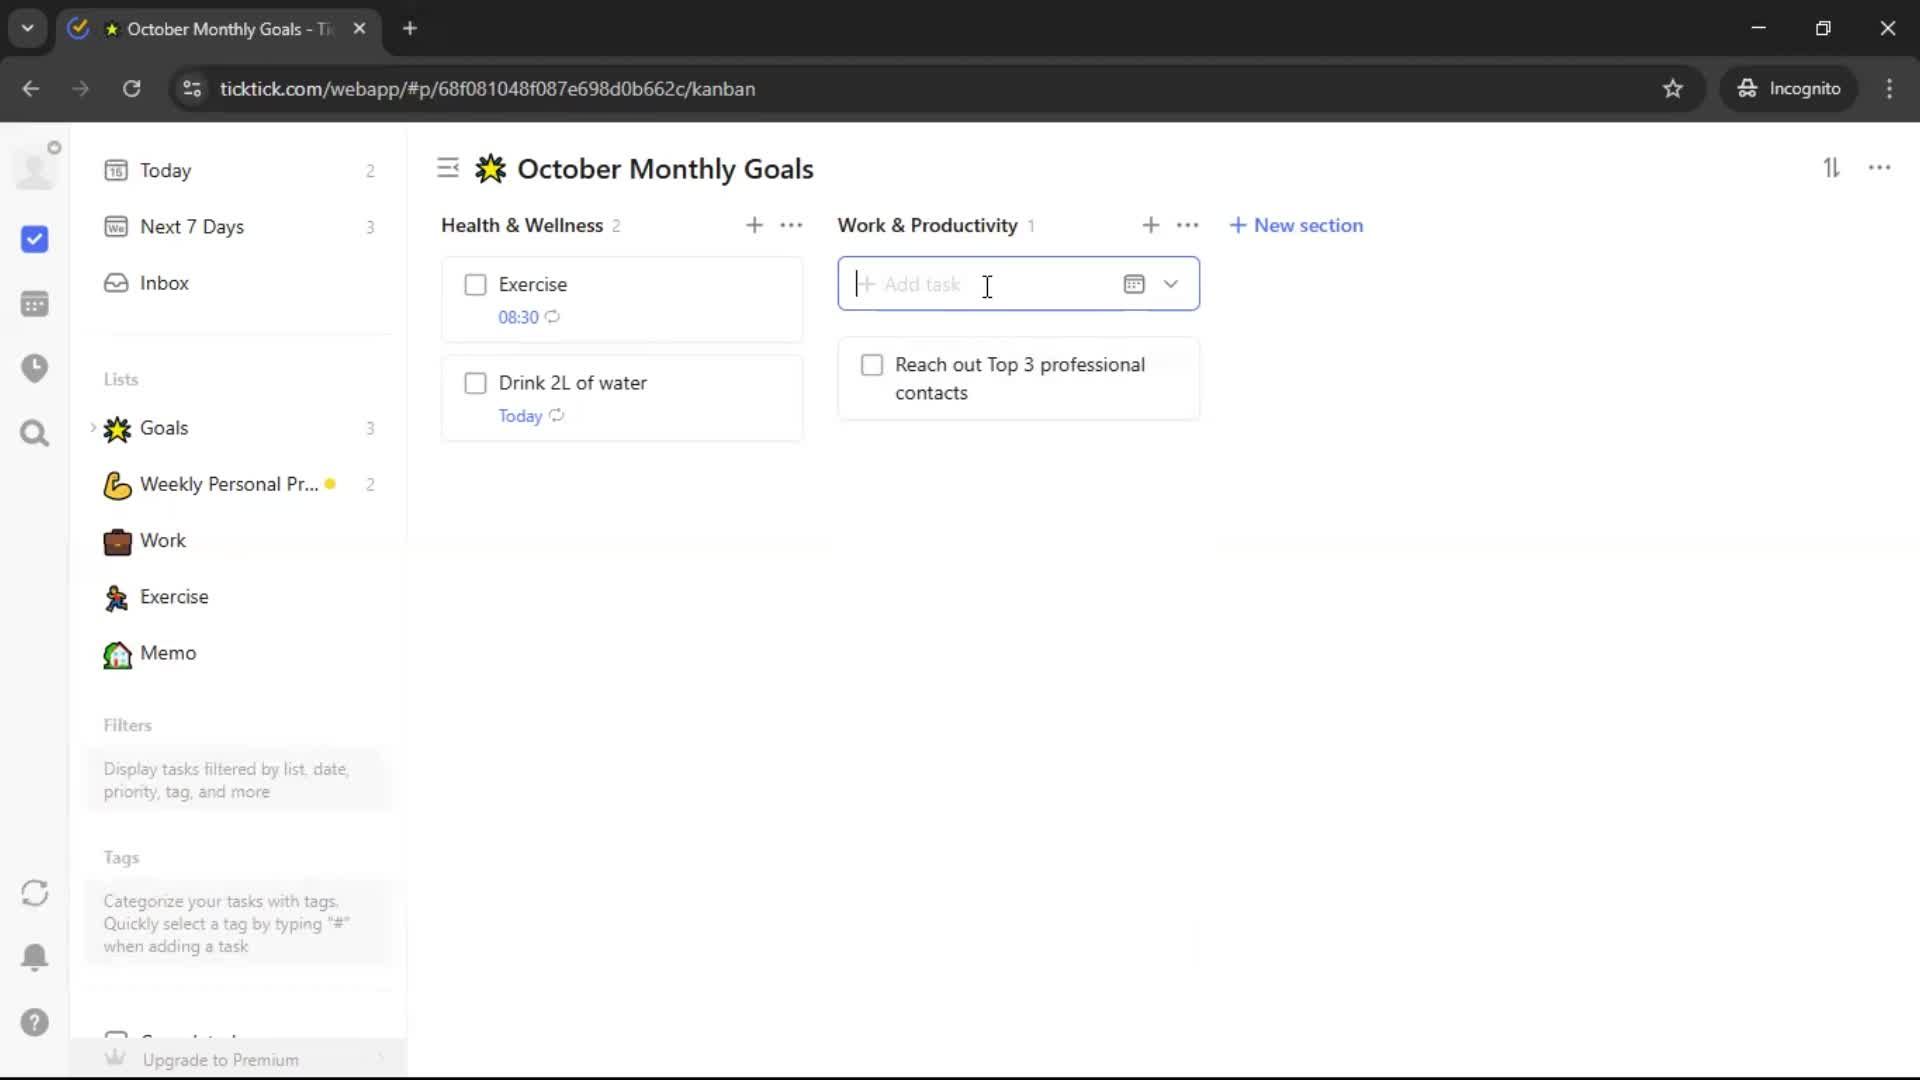Viewport: 1920px width, 1080px height.
Task: Open the calendar view in left rail
Action: [x=34, y=304]
